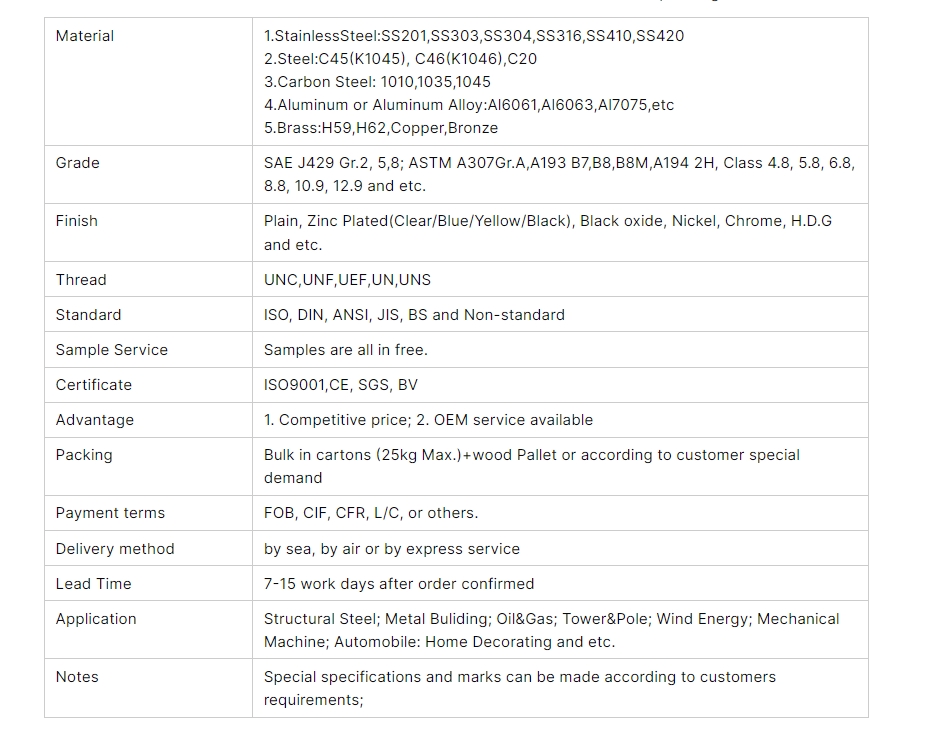Select the Sample Service label

click(112, 350)
